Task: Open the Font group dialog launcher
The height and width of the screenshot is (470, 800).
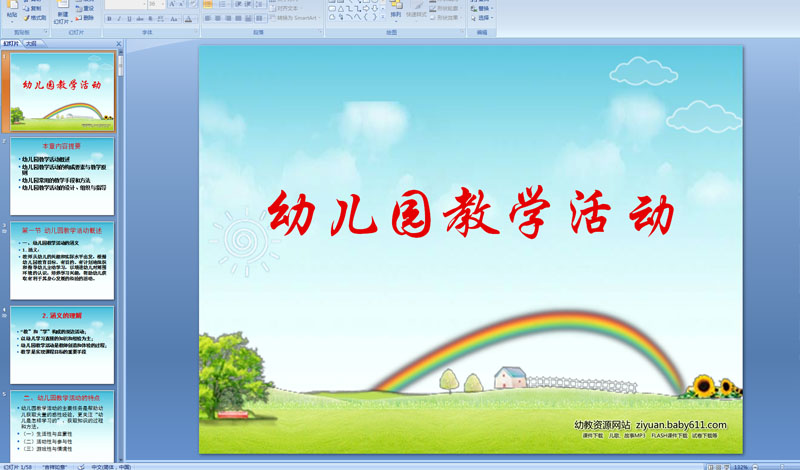Action: click(195, 32)
